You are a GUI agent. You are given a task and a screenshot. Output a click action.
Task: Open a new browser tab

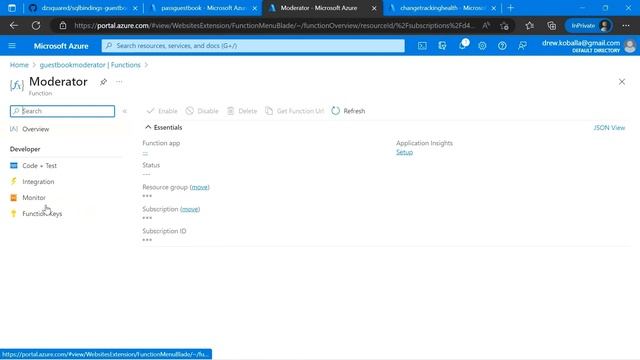[x=511, y=8]
